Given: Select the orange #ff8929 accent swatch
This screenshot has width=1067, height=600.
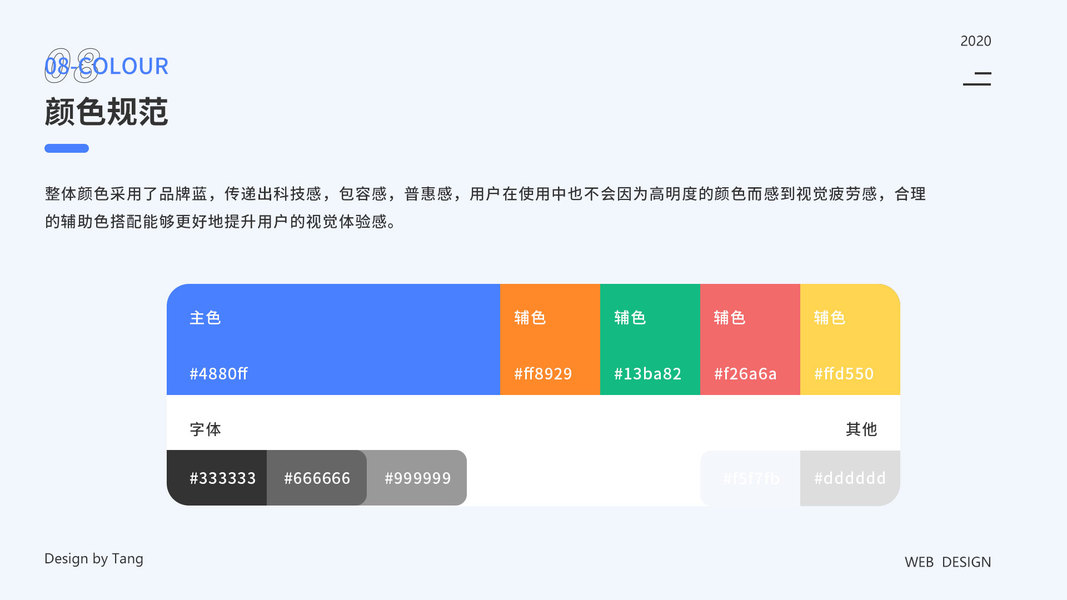Looking at the screenshot, I should click(x=550, y=339).
